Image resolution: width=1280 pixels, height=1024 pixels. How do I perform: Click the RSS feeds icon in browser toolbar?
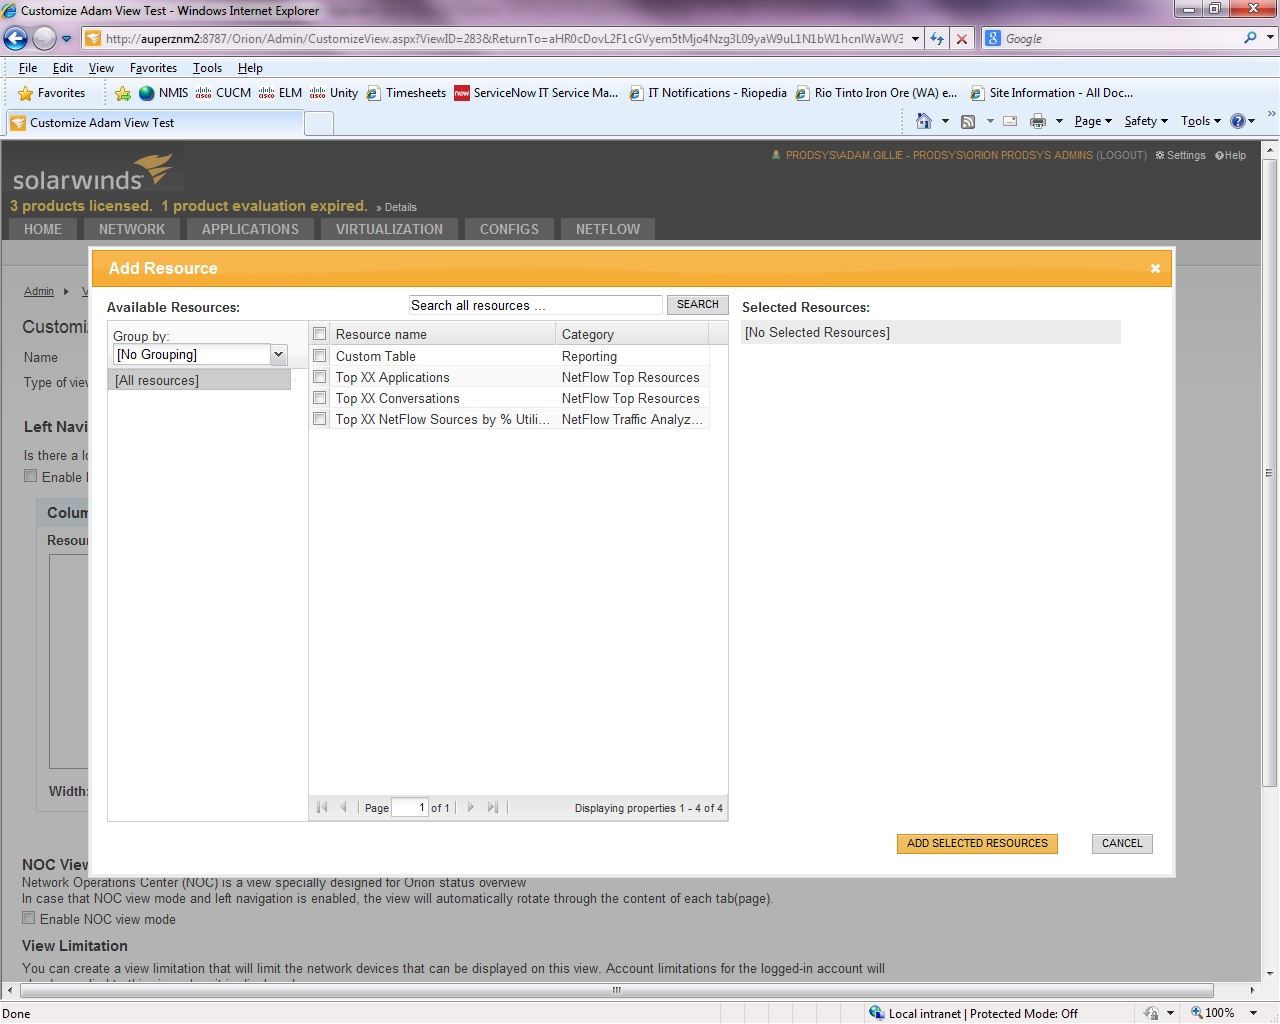point(968,120)
